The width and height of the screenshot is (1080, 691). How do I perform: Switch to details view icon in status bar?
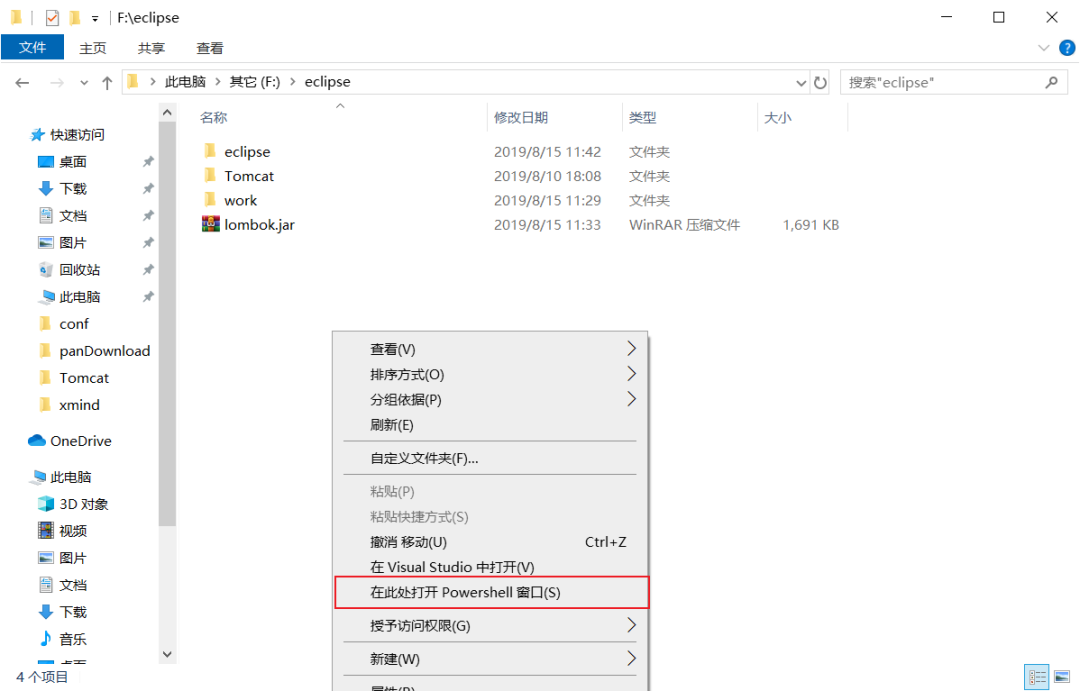tap(1037, 677)
